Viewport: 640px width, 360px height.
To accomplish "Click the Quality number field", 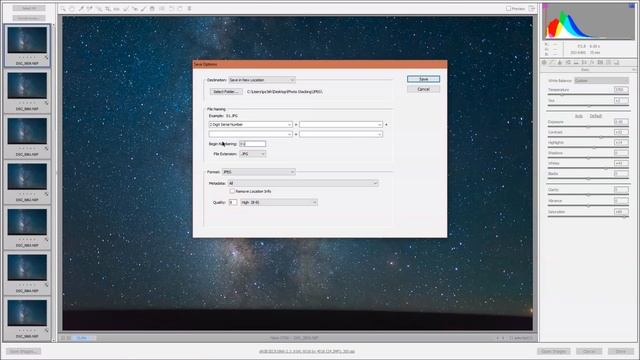I will tap(233, 202).
